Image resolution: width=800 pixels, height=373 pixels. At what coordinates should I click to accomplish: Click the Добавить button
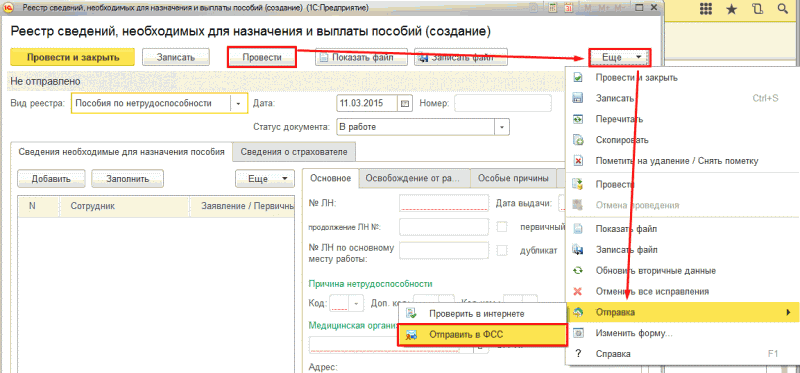tap(51, 179)
